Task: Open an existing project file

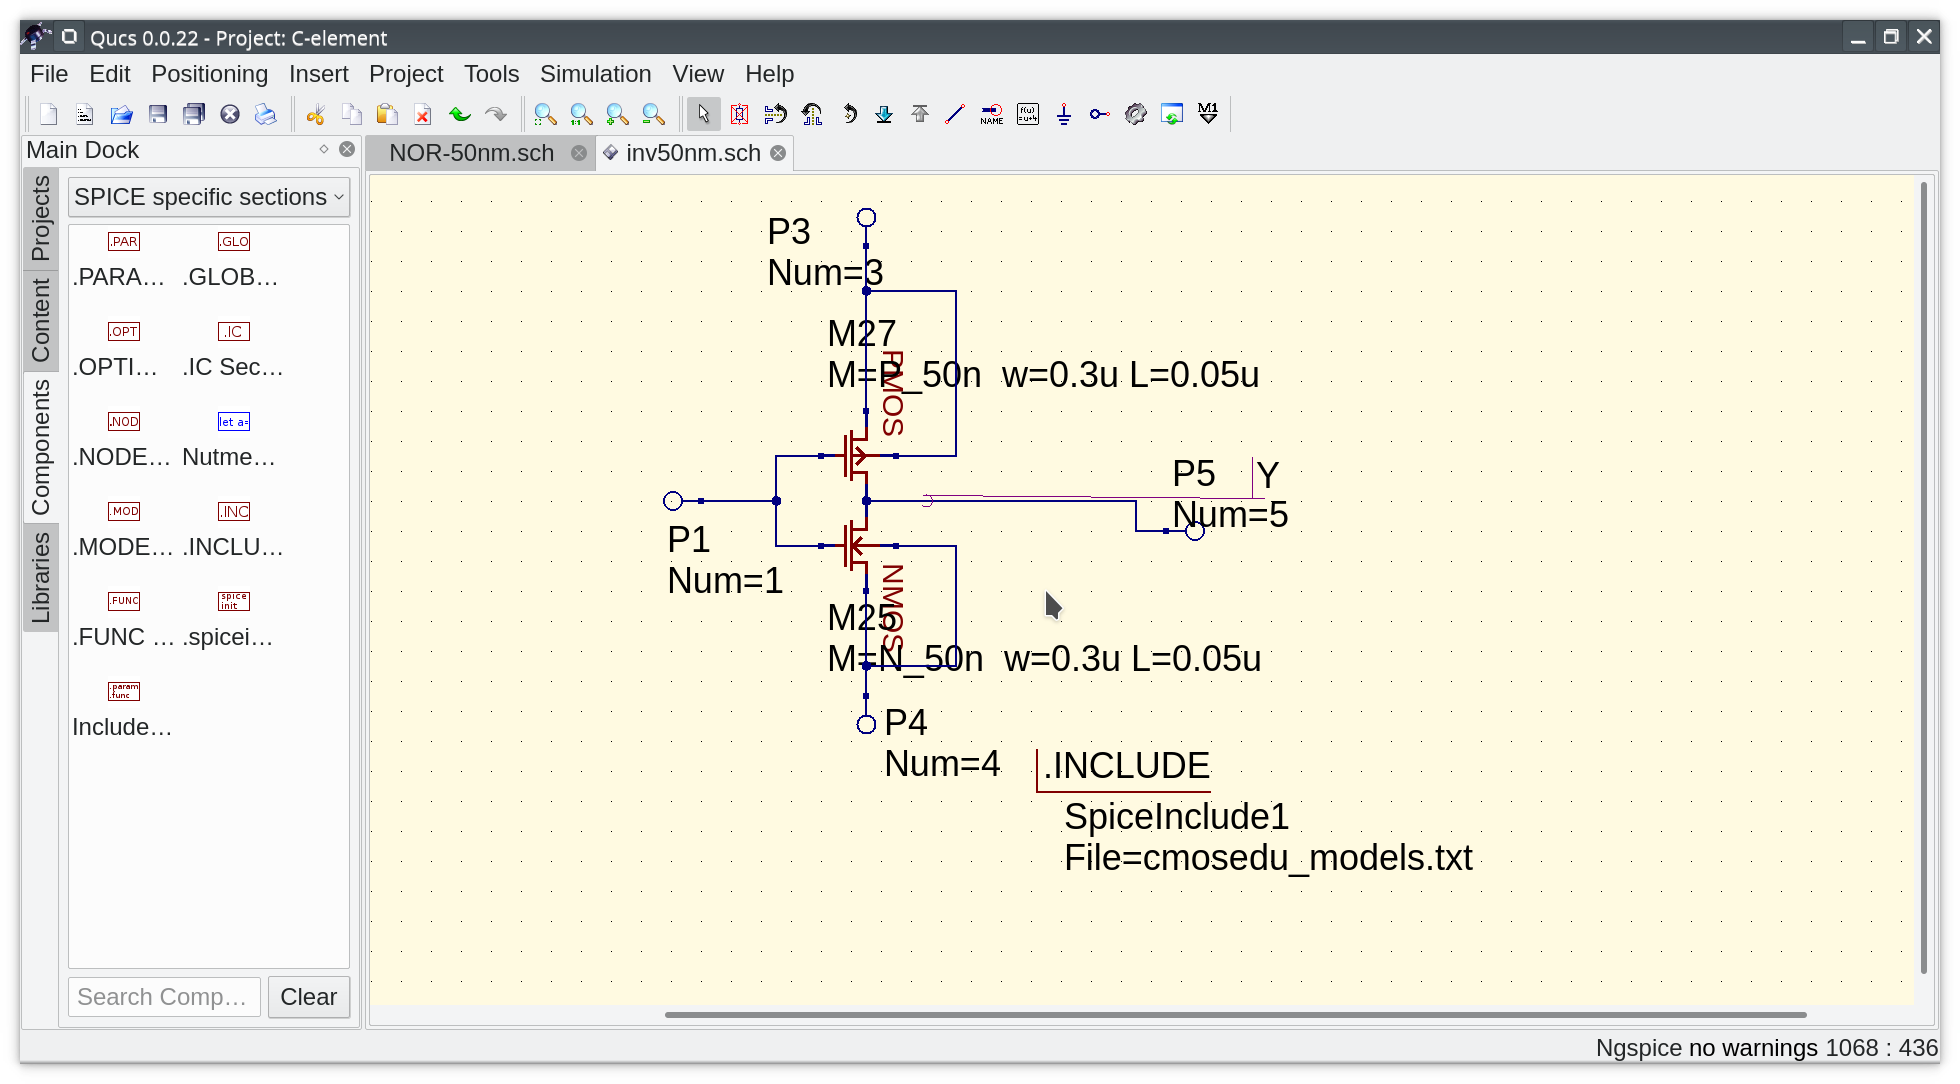Action: pos(121,113)
